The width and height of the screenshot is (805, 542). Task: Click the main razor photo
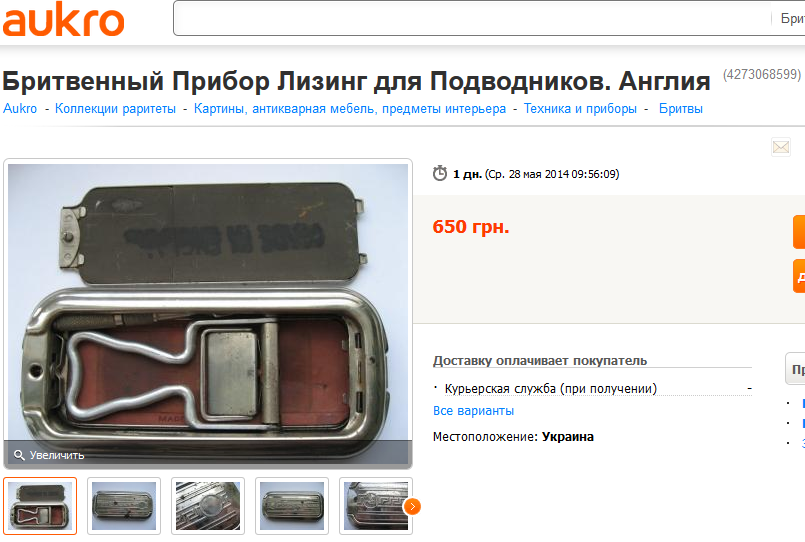208,303
